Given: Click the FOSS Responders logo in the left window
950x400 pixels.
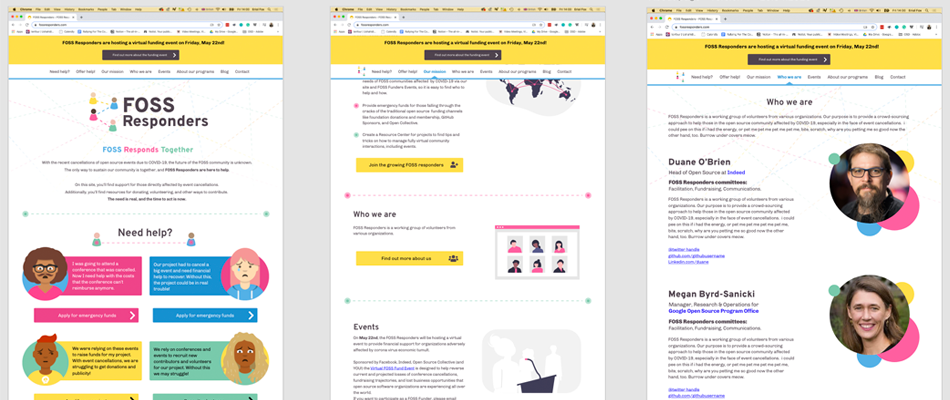Looking at the screenshot, I should pos(148,112).
